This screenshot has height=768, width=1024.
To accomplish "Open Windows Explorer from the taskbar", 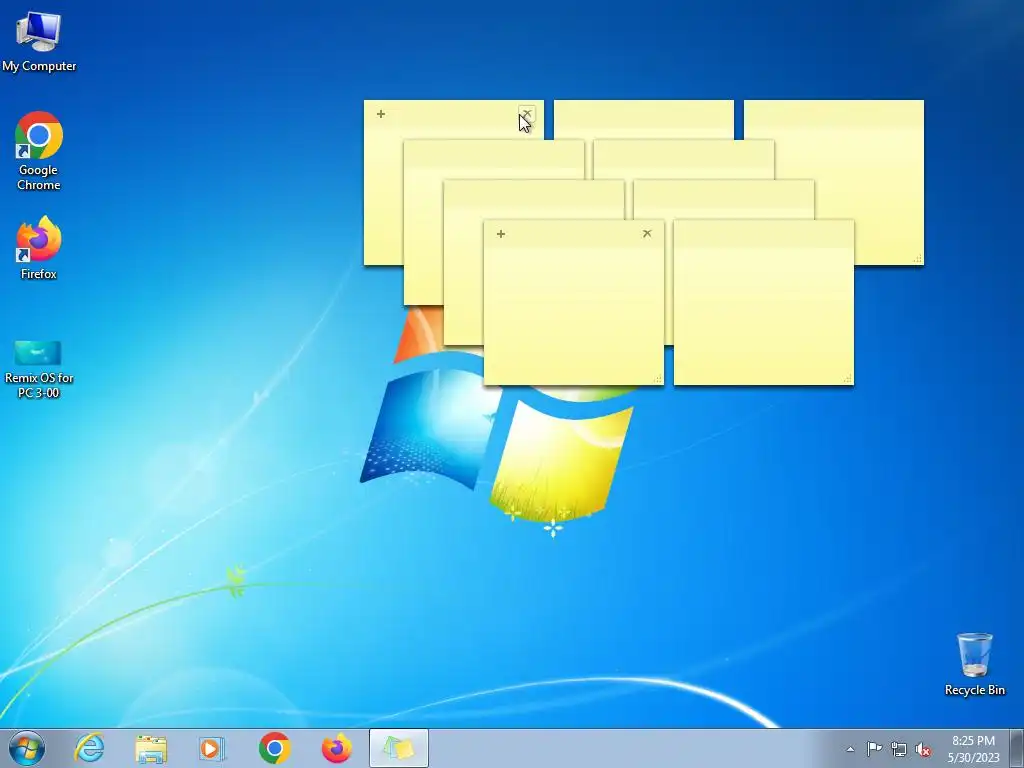I will pos(151,748).
